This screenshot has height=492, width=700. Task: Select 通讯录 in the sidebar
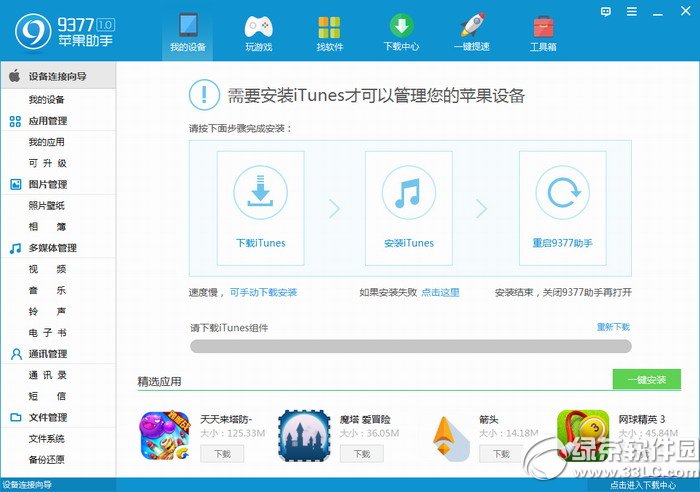[47, 375]
